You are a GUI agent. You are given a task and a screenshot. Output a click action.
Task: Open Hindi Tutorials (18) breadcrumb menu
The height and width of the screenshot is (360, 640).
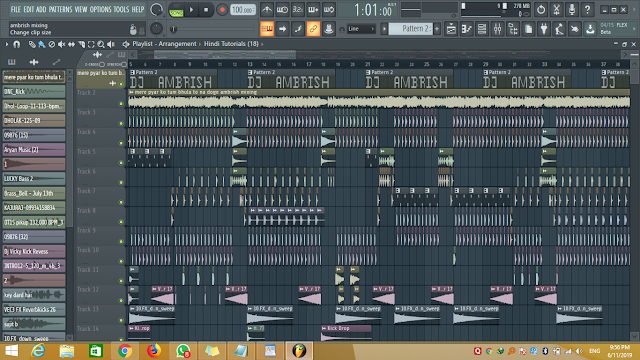coord(231,44)
